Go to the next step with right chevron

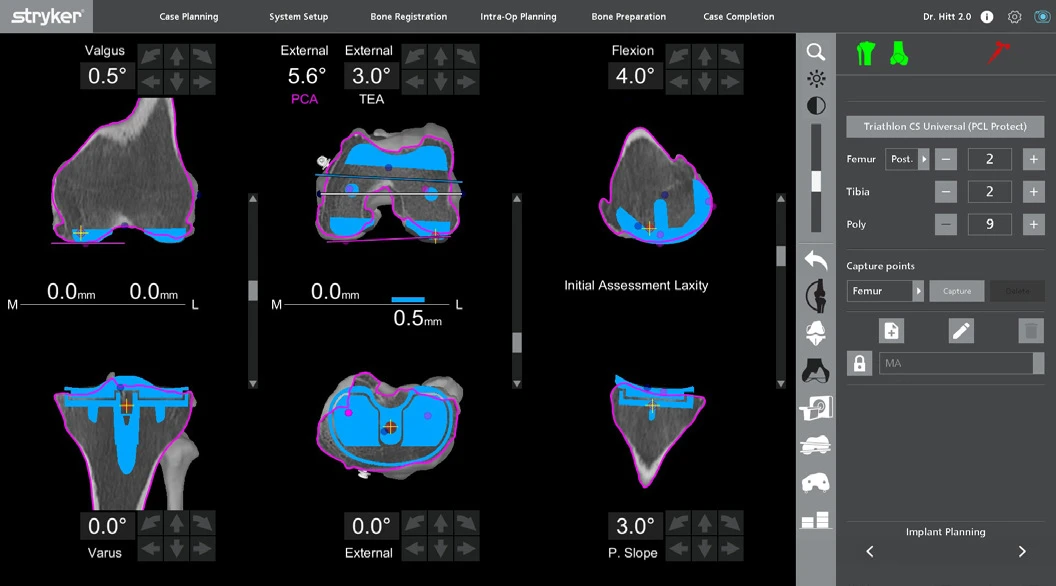(x=1022, y=552)
